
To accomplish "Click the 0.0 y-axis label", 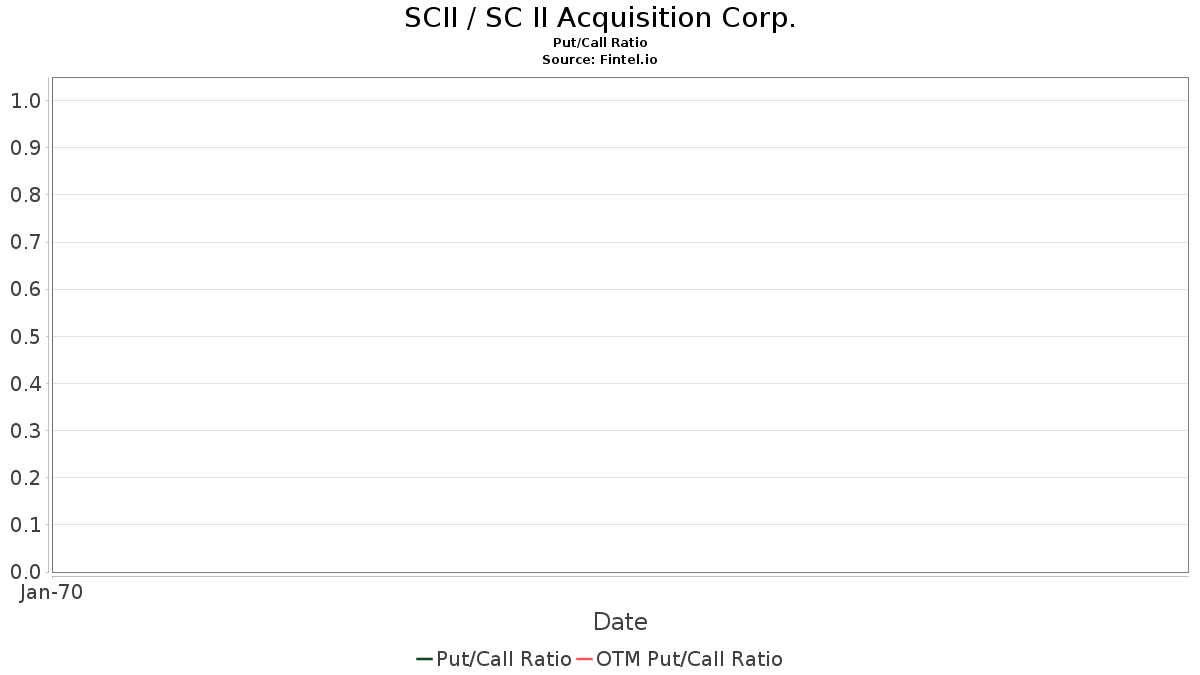I will click(25, 572).
